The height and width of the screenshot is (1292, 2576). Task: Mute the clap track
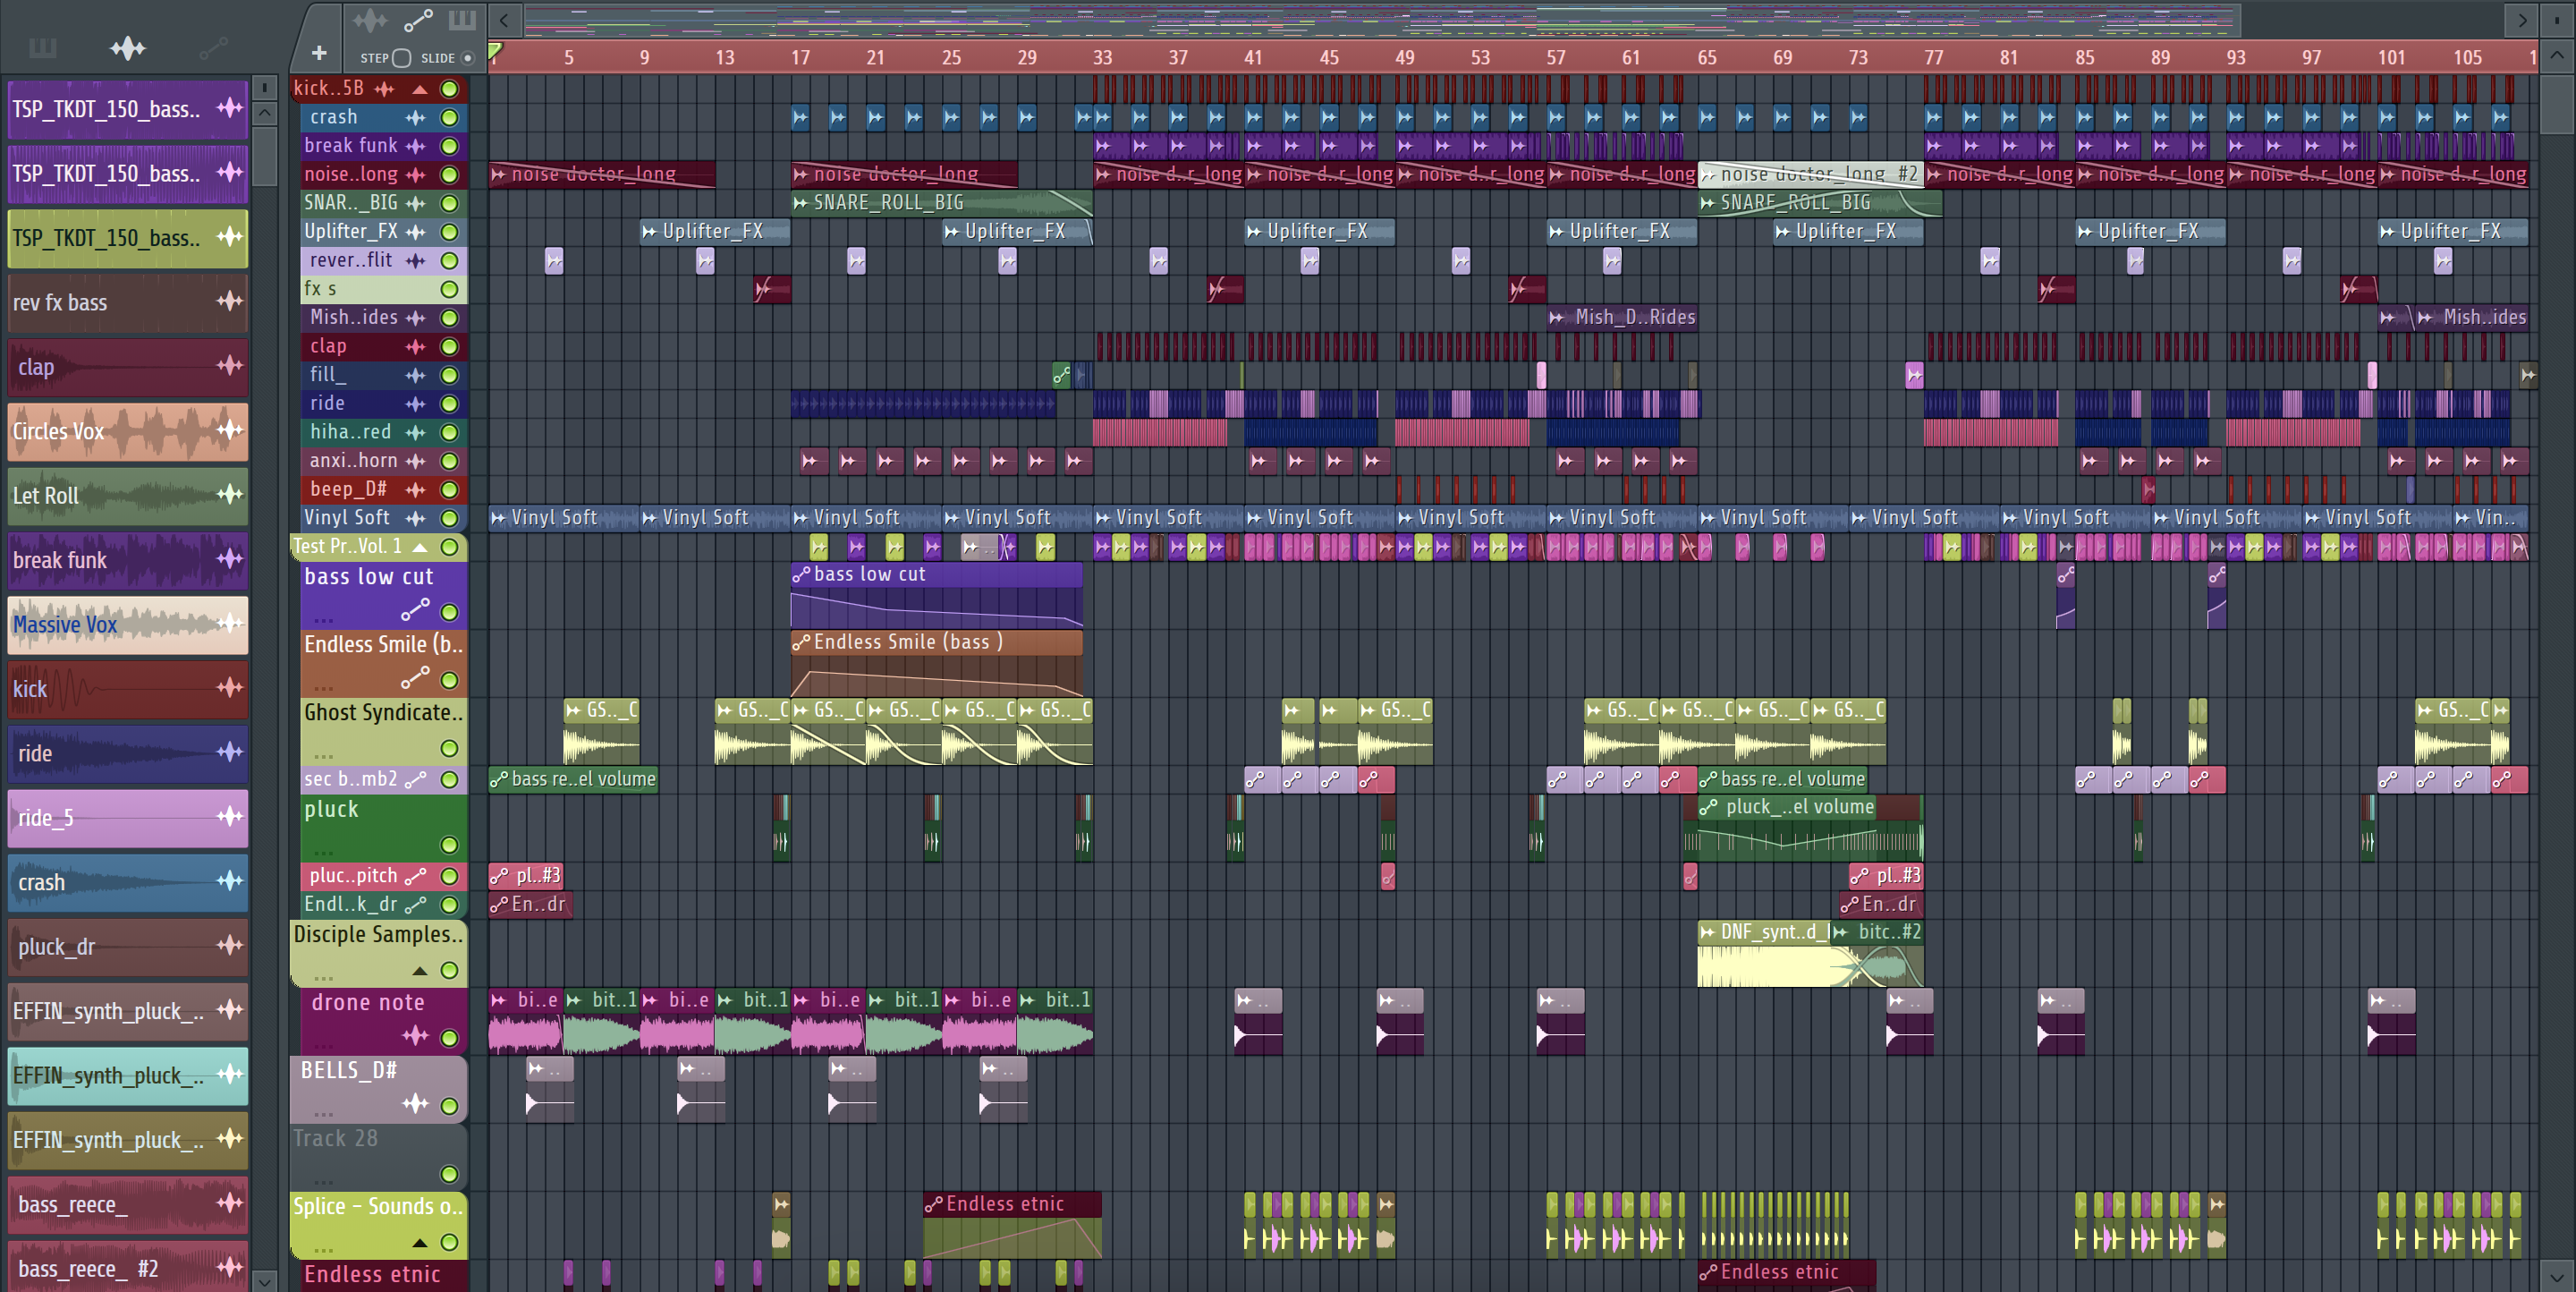pyautogui.click(x=450, y=347)
